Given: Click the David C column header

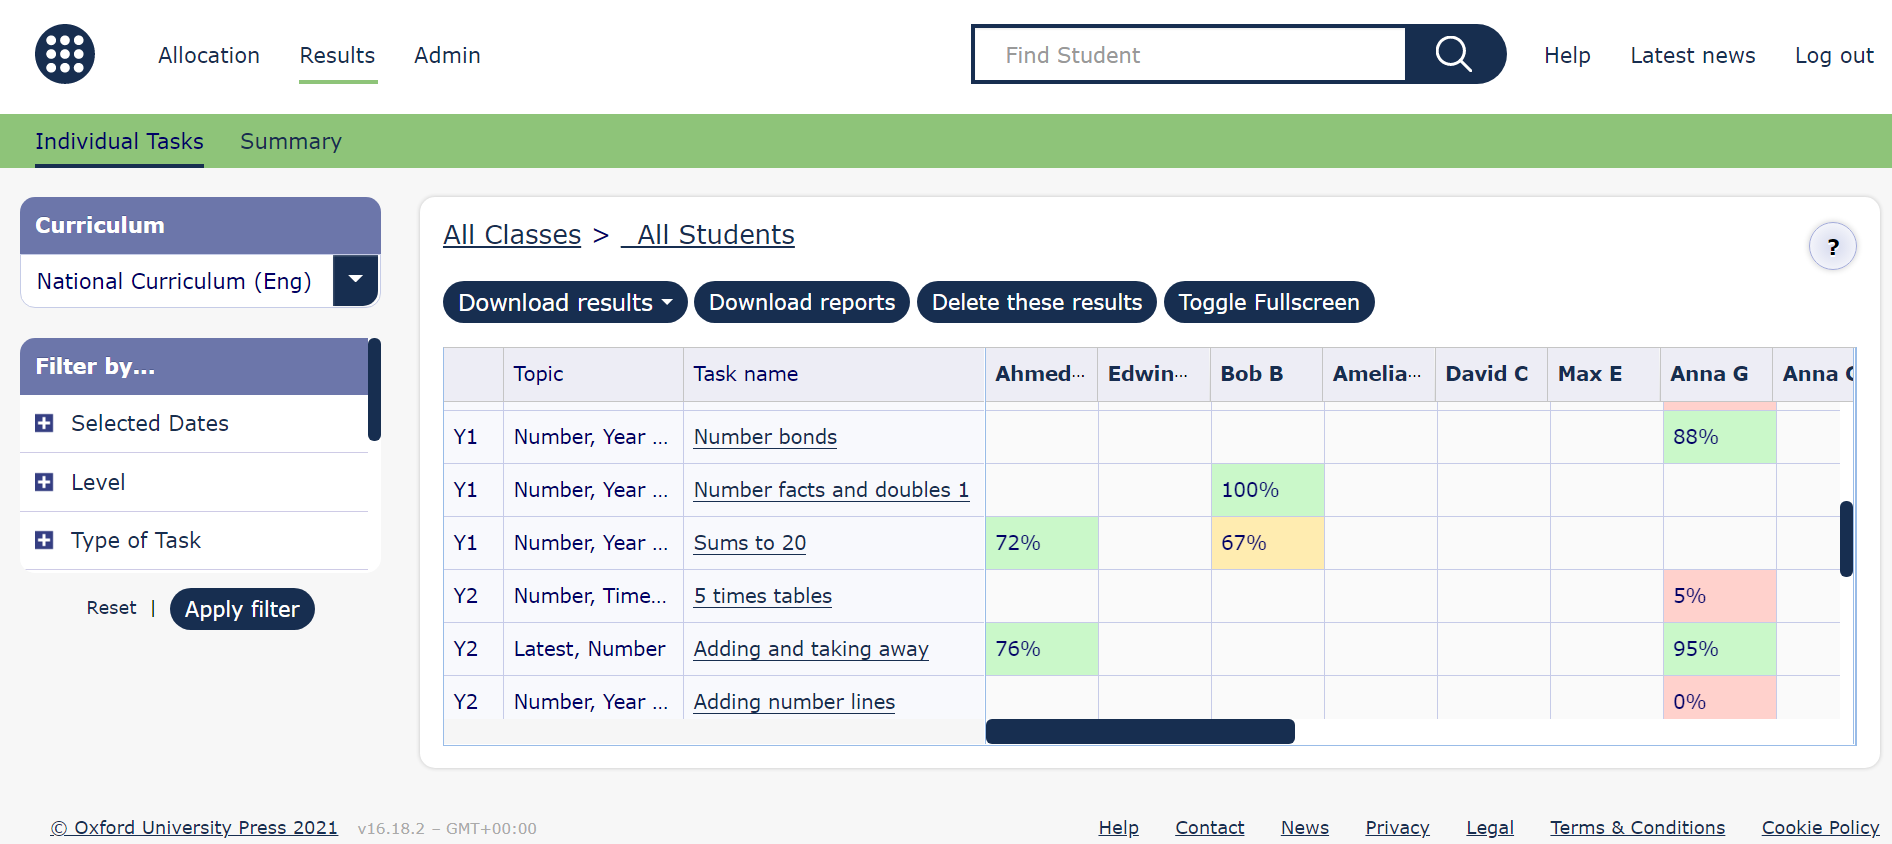Looking at the screenshot, I should [1491, 374].
